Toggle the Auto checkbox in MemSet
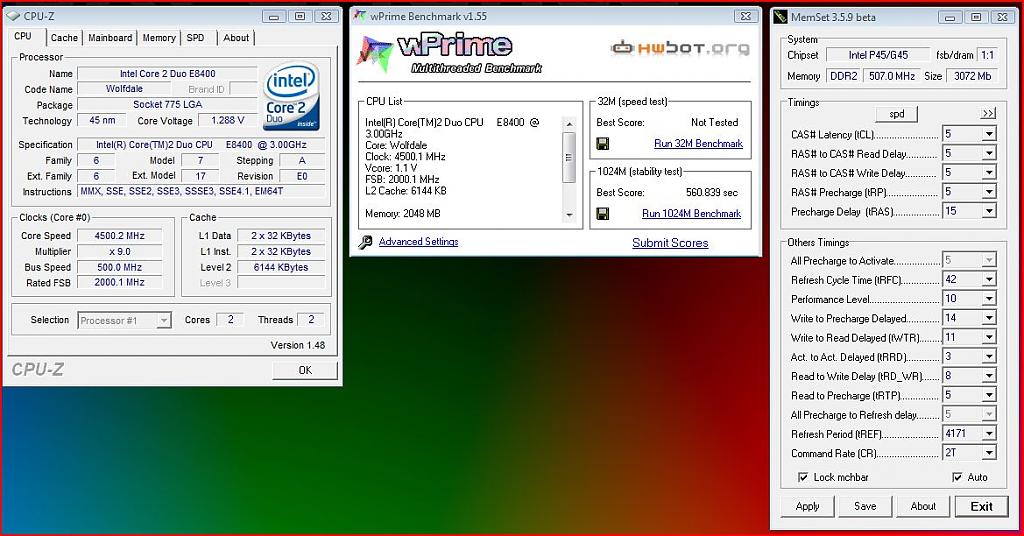Image resolution: width=1024 pixels, height=536 pixels. point(957,477)
